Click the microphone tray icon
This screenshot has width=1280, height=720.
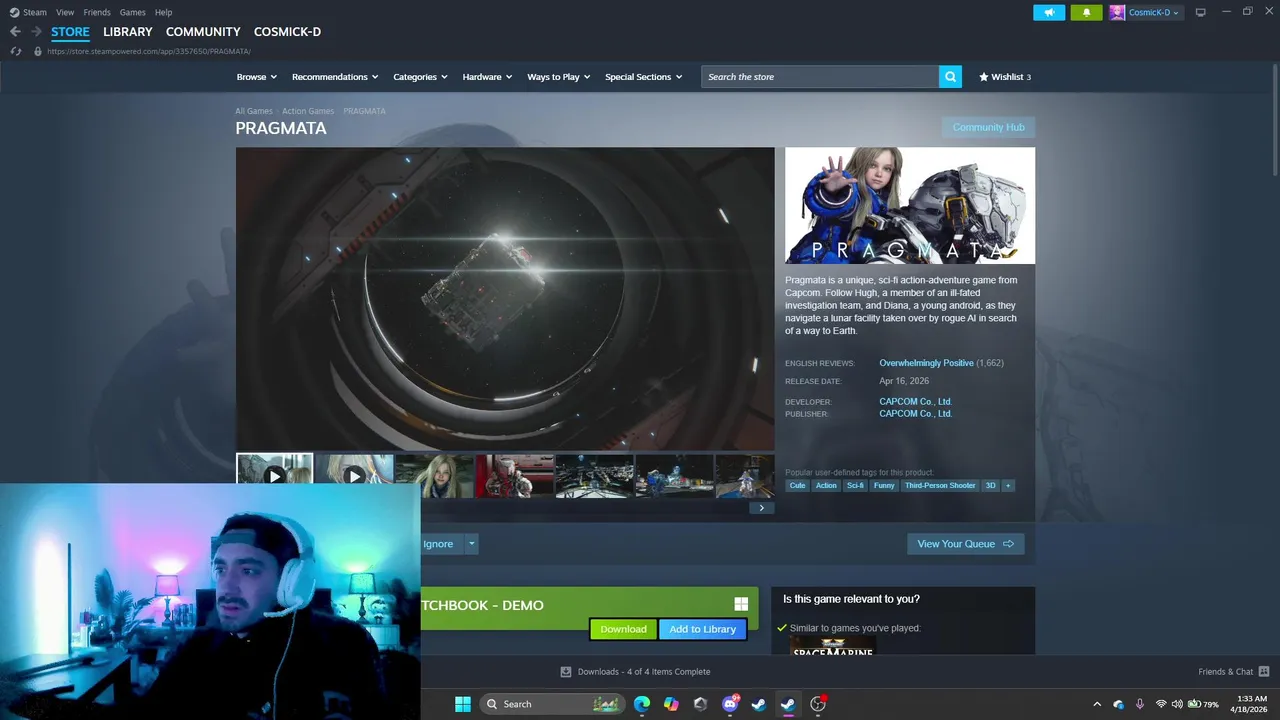tap(1140, 704)
